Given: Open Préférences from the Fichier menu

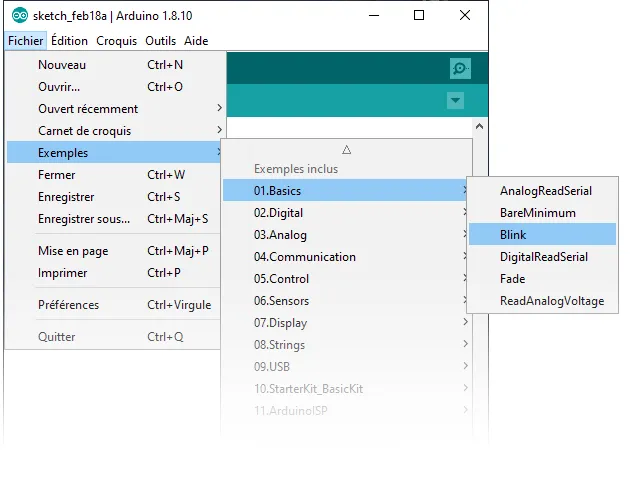Looking at the screenshot, I should [114, 305].
